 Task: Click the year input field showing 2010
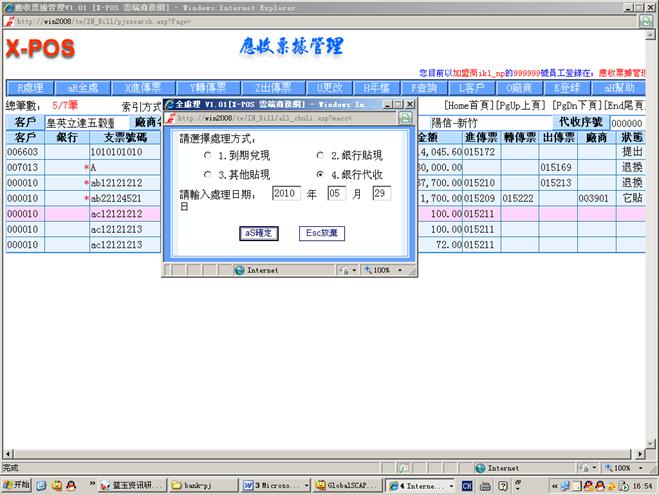point(286,193)
